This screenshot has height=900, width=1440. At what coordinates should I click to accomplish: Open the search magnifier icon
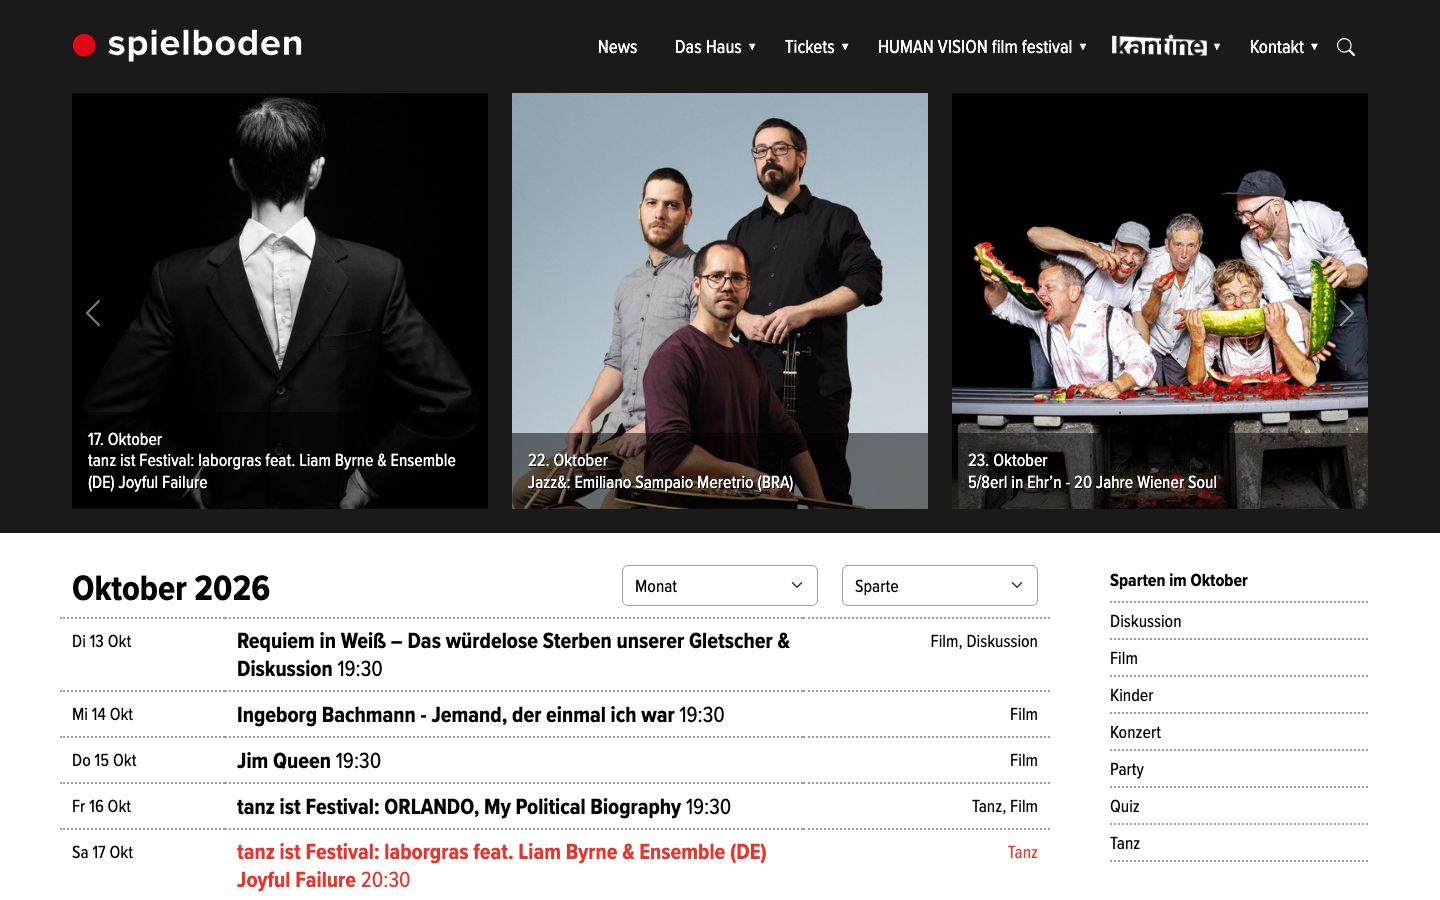[x=1346, y=47]
